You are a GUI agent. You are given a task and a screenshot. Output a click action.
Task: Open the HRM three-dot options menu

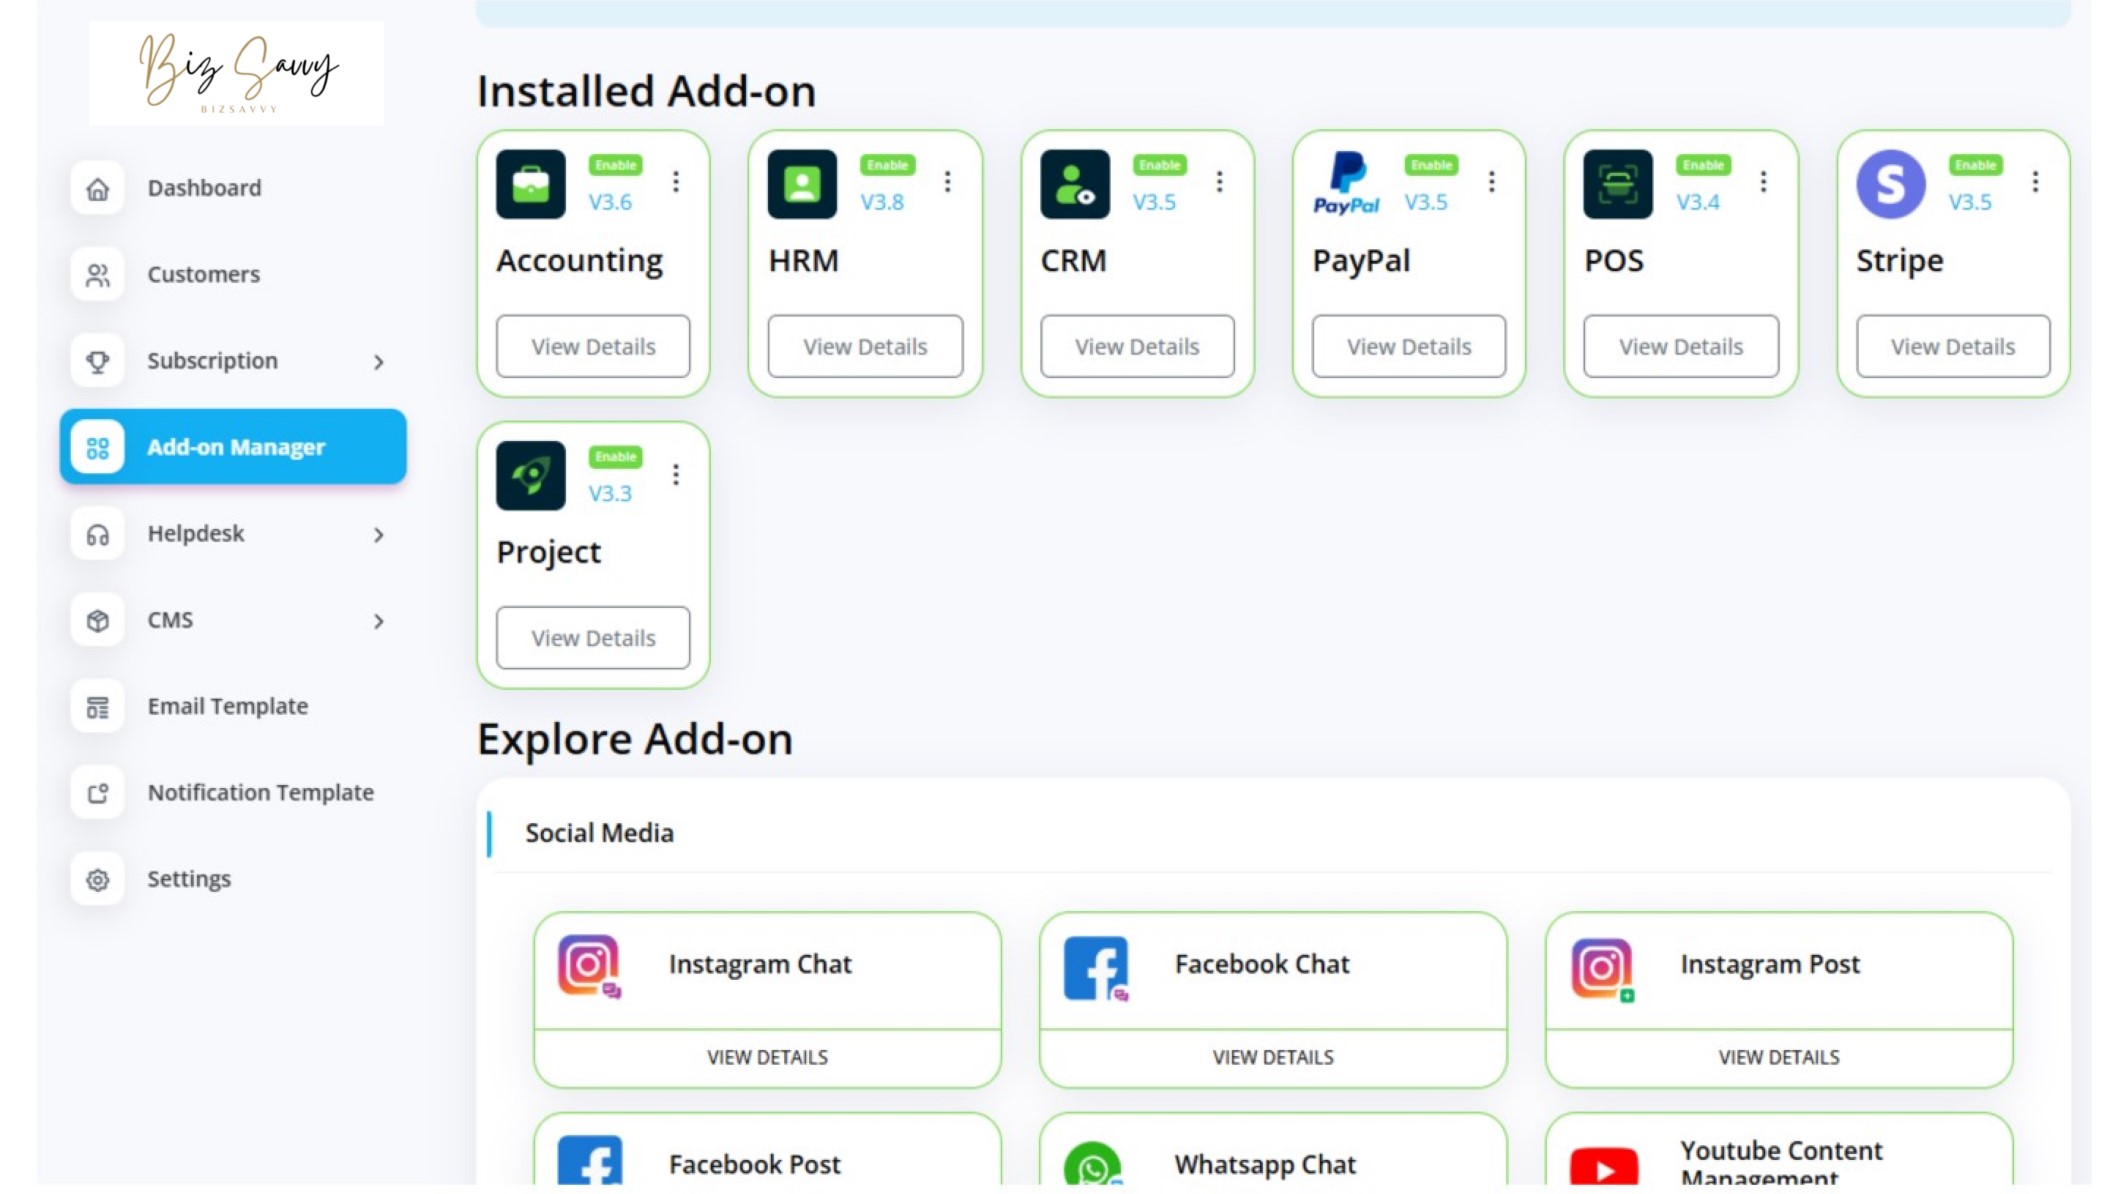coord(948,181)
